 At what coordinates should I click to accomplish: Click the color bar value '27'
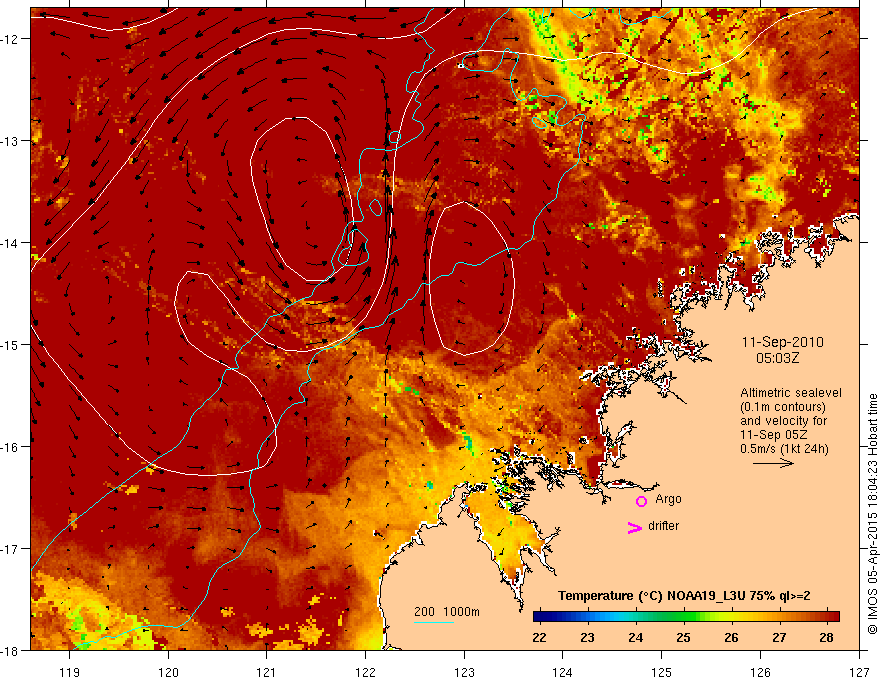[x=778, y=637]
